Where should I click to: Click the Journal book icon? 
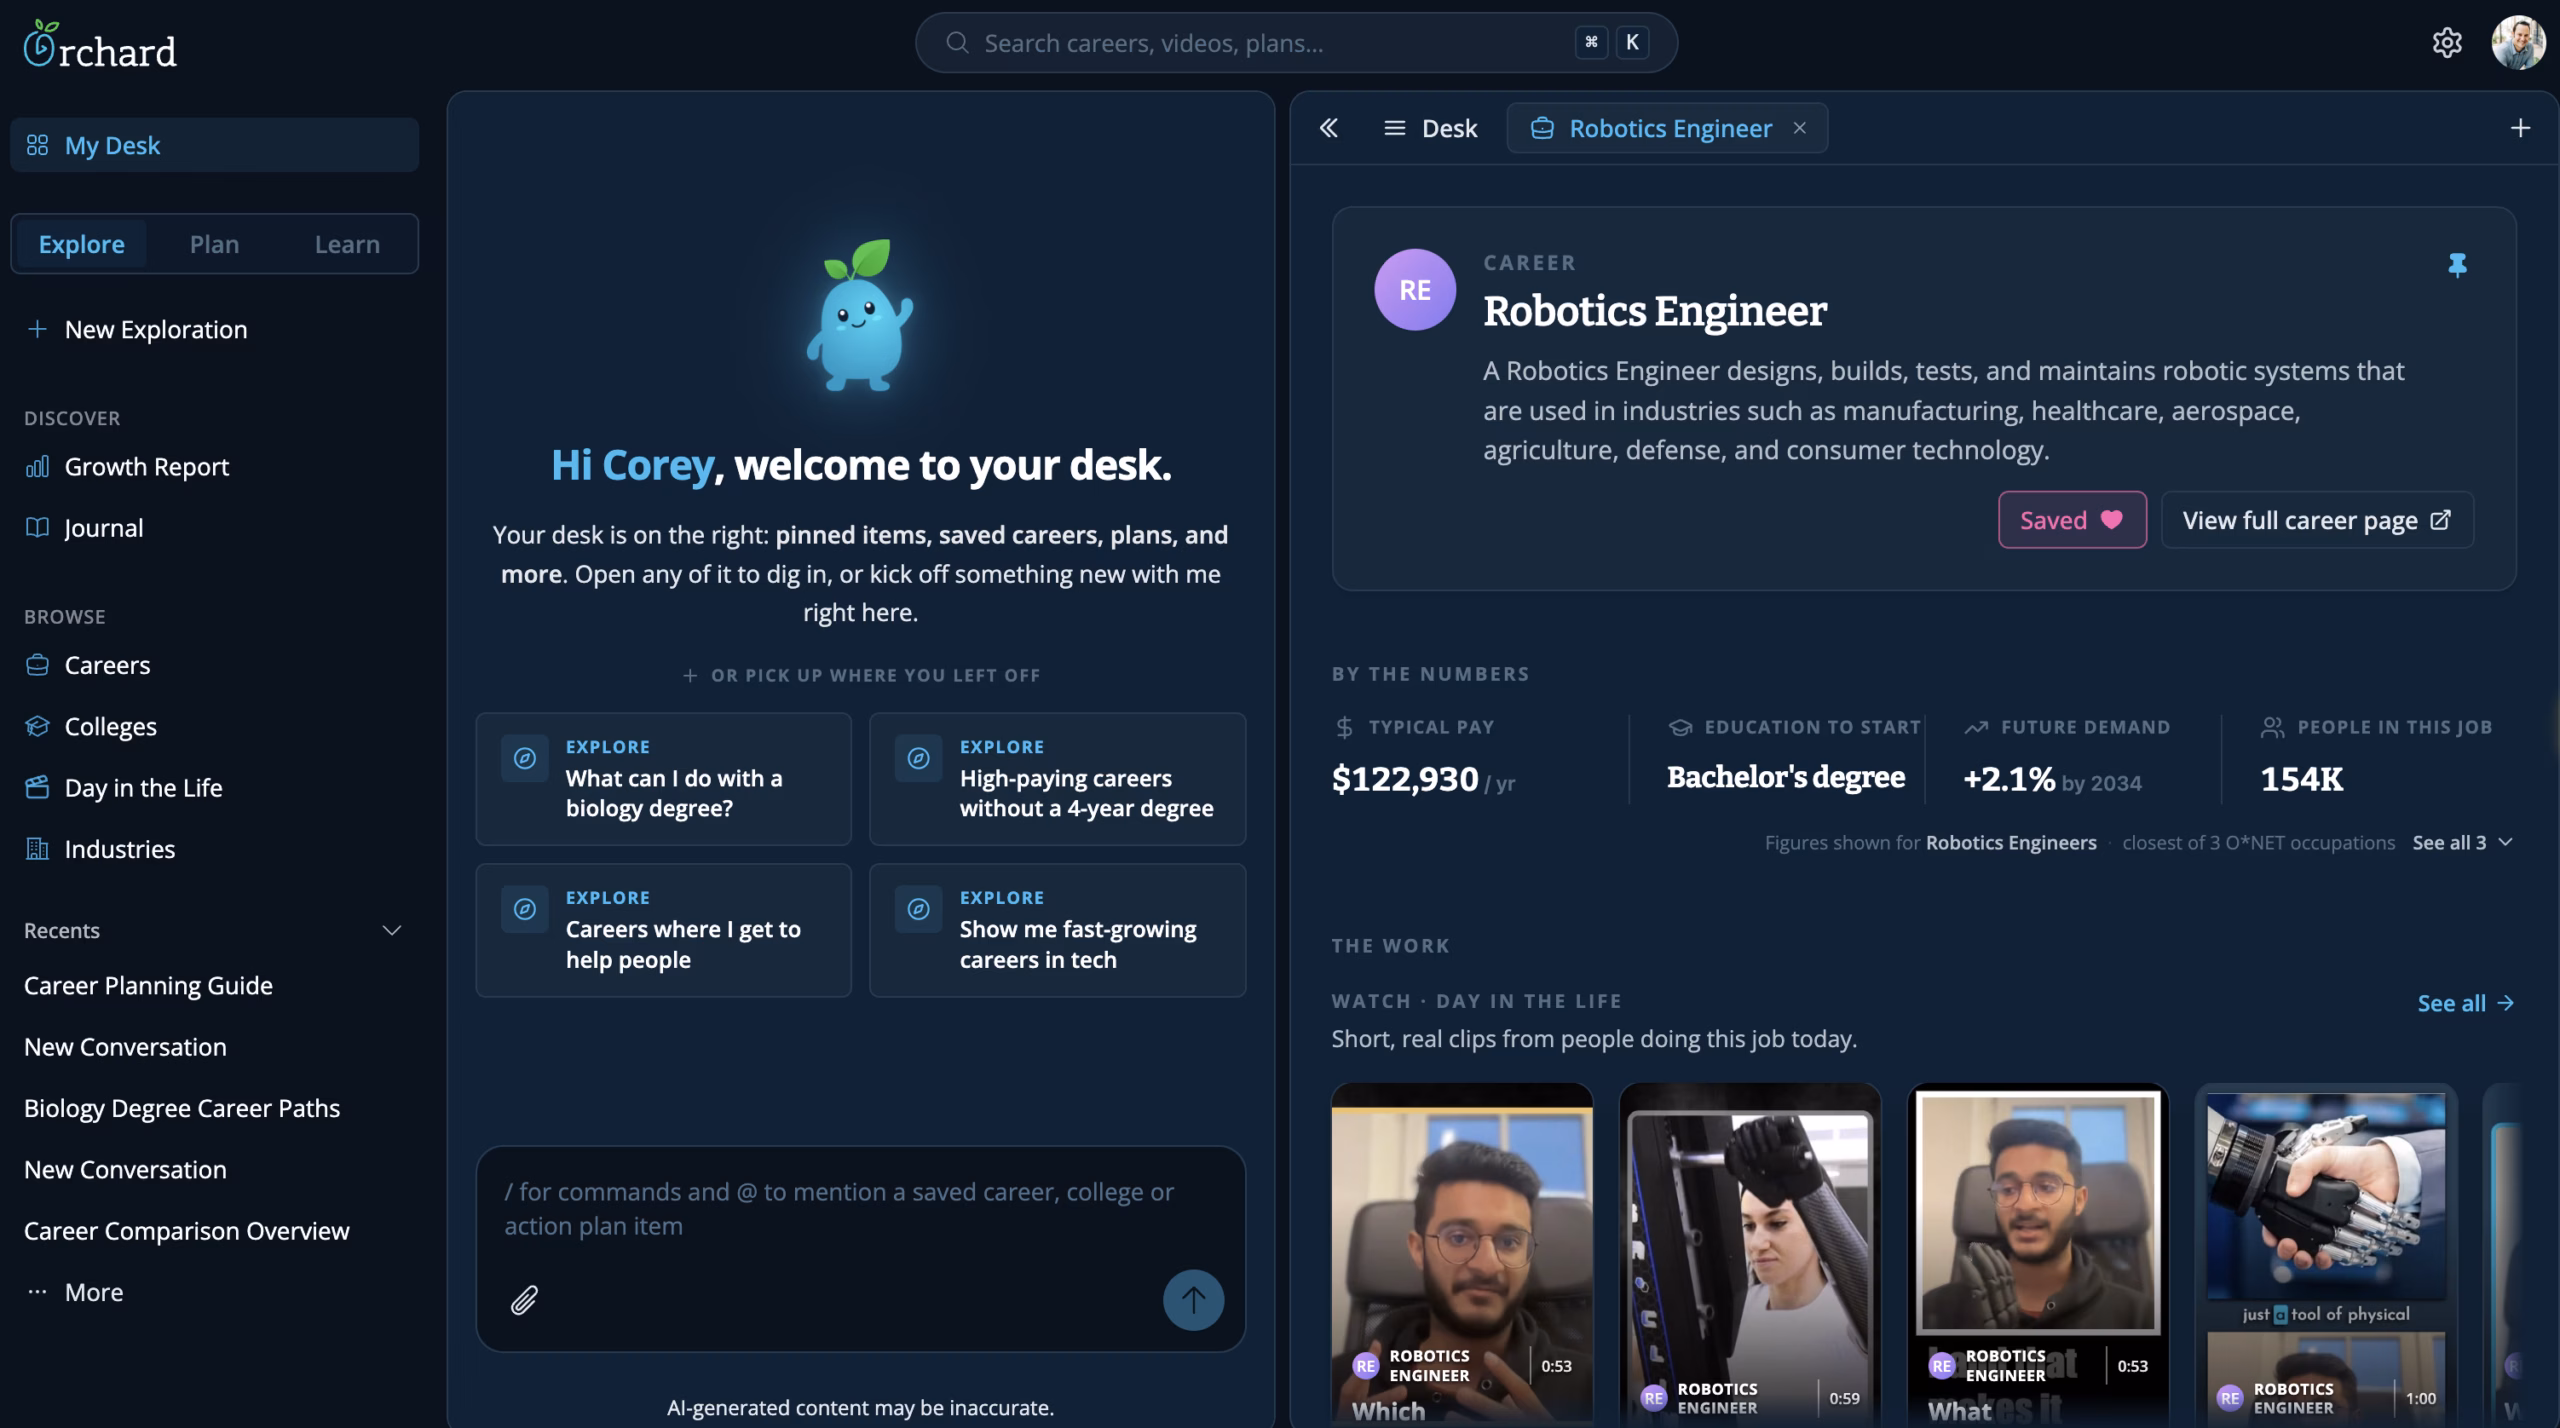(x=37, y=528)
